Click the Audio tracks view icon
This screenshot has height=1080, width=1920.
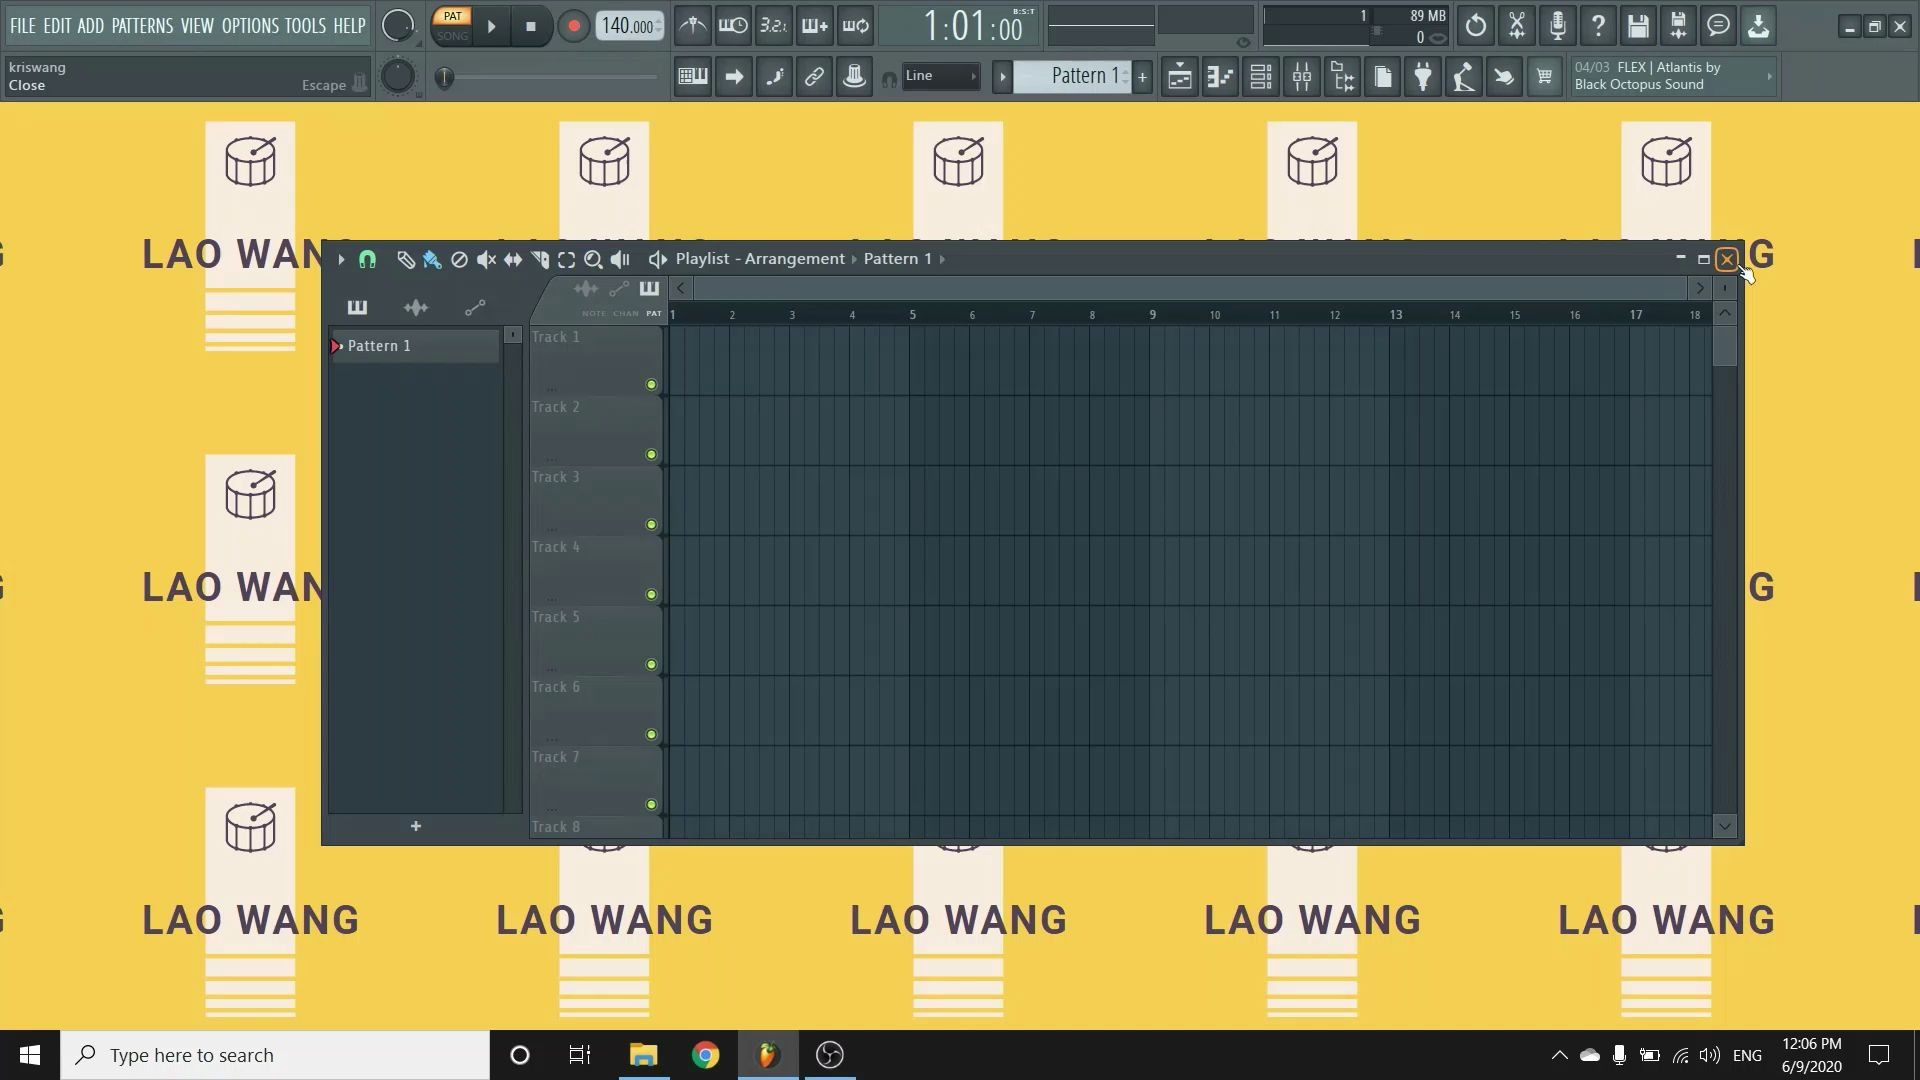(x=415, y=307)
